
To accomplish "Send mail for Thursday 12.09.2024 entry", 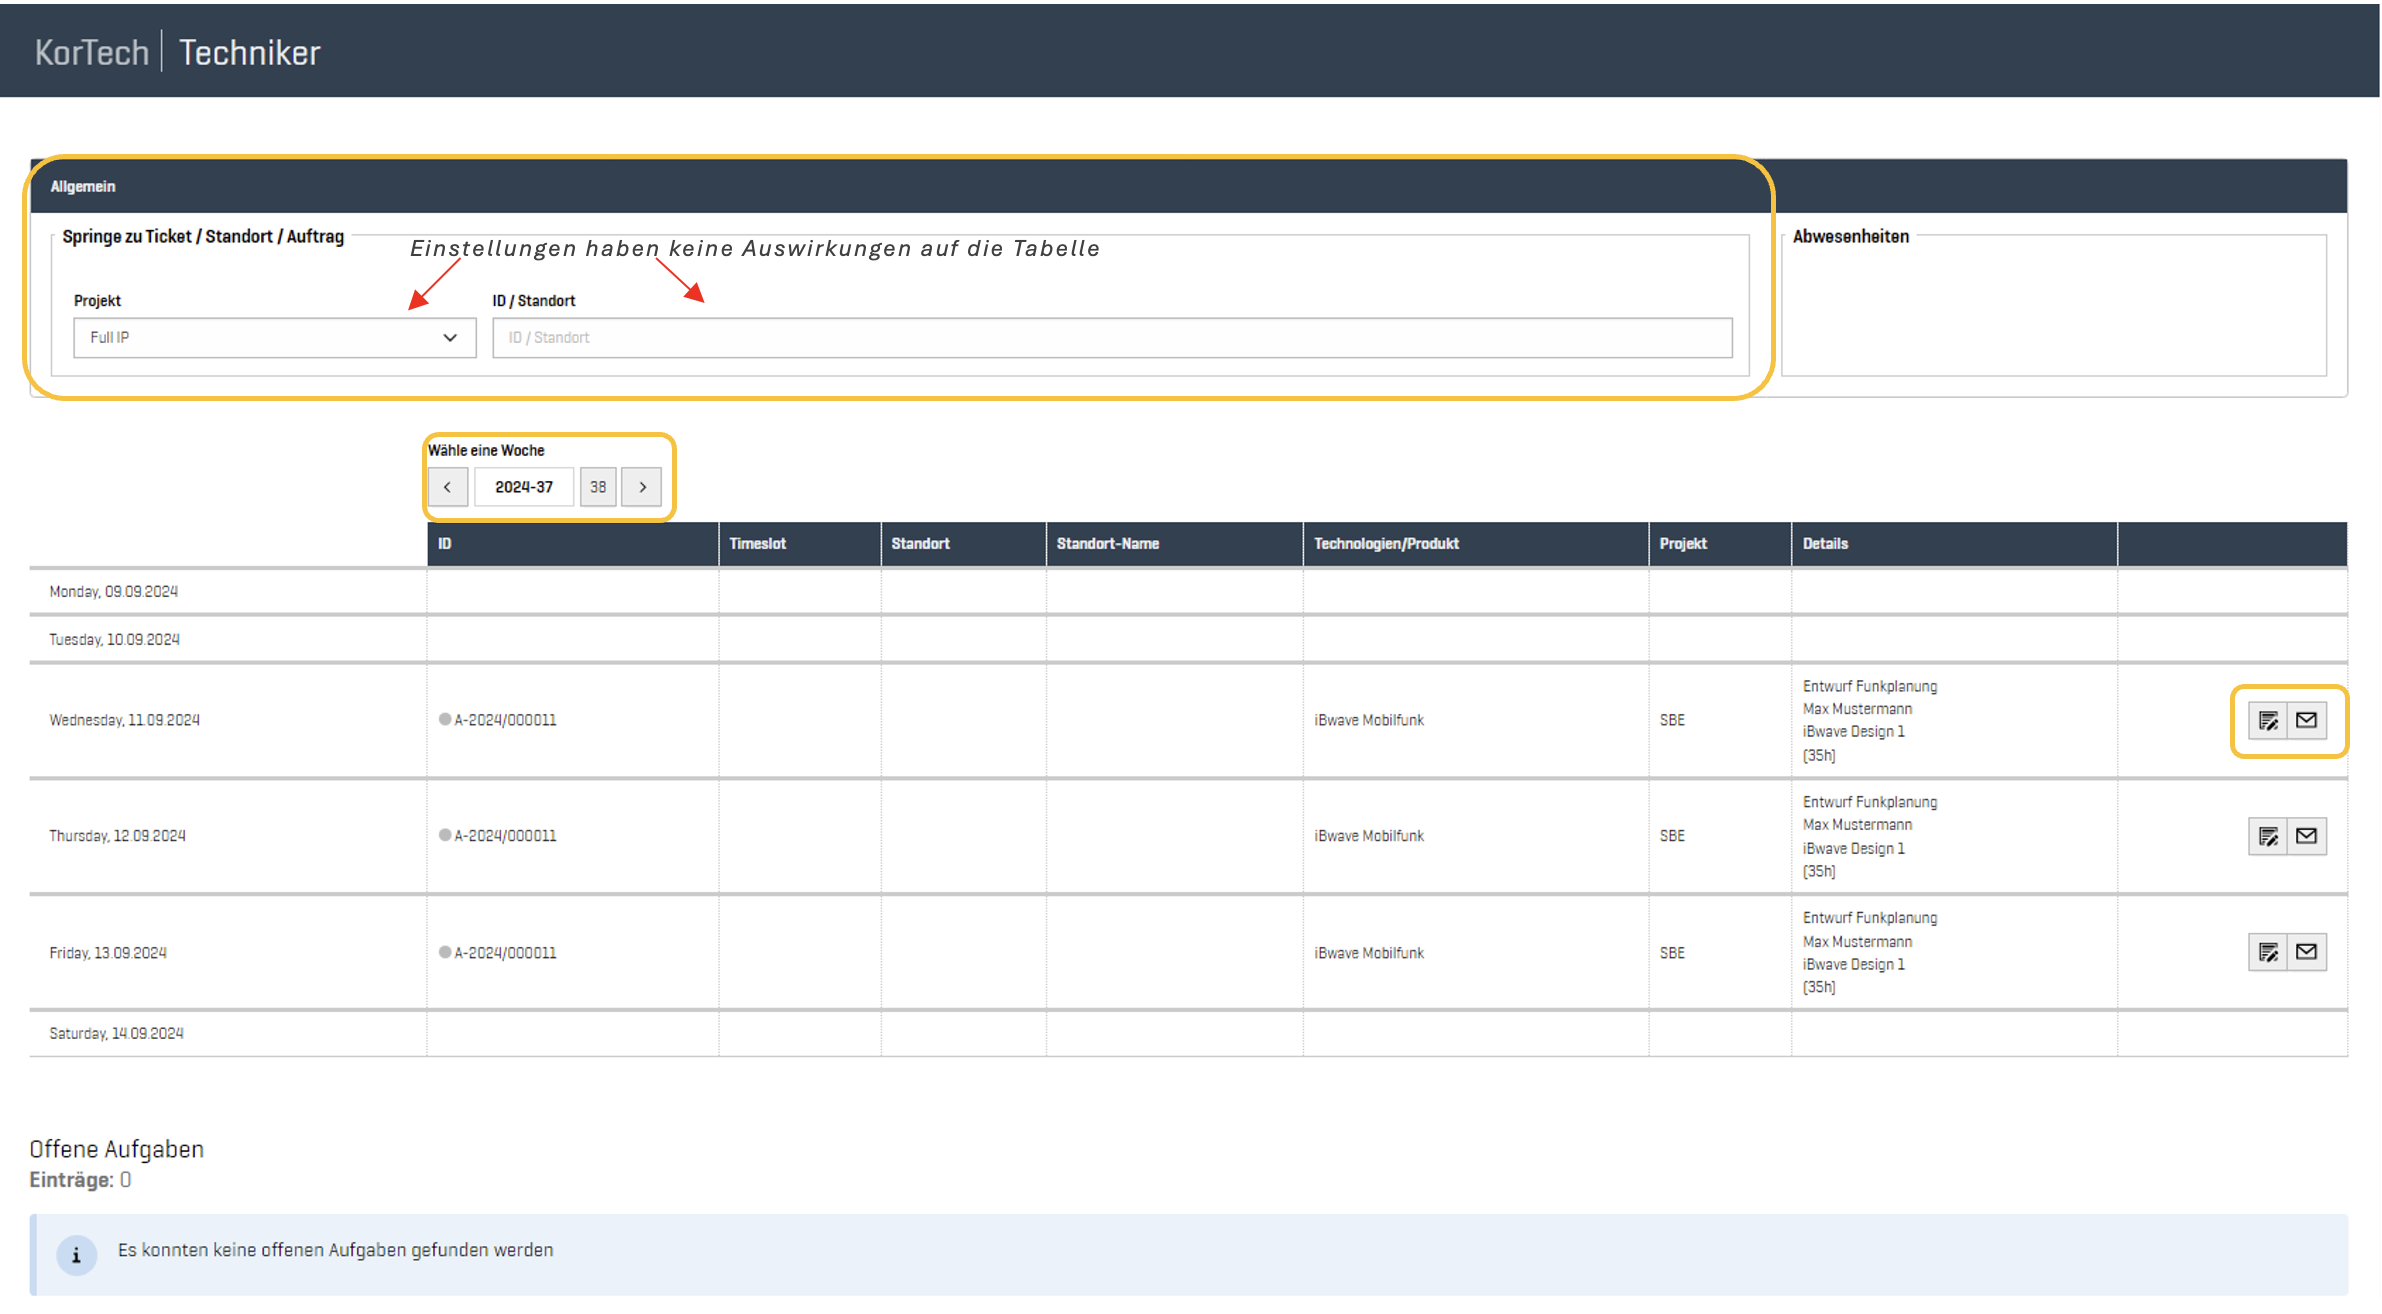I will (2306, 836).
